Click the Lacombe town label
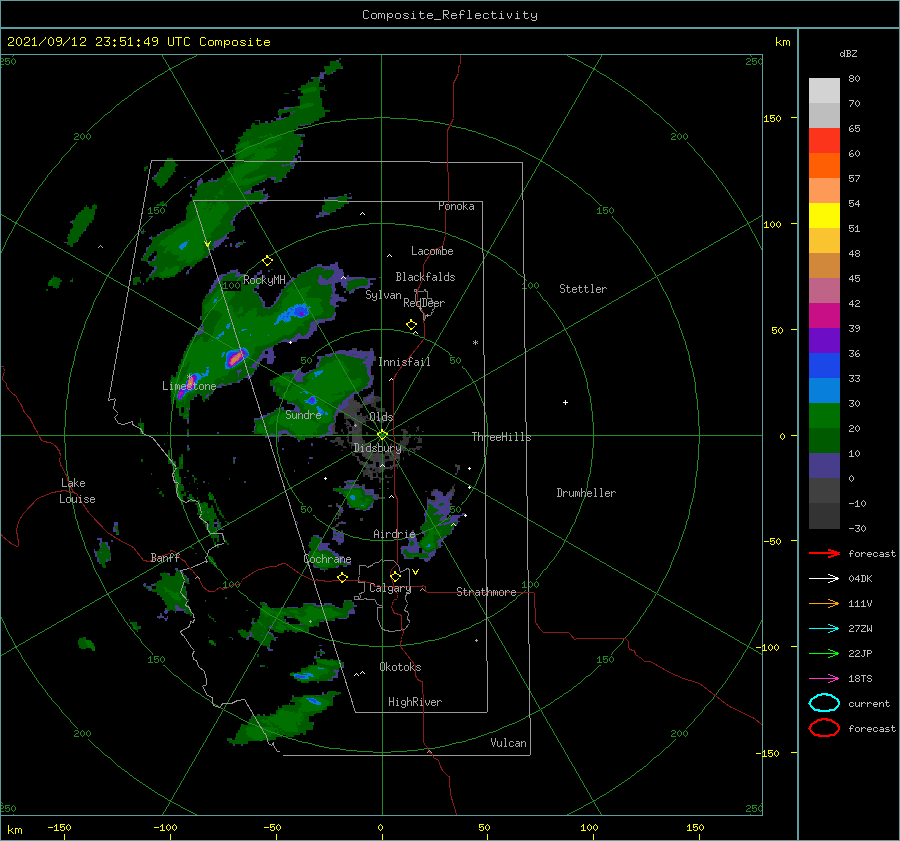This screenshot has height=841, width=900. click(432, 251)
